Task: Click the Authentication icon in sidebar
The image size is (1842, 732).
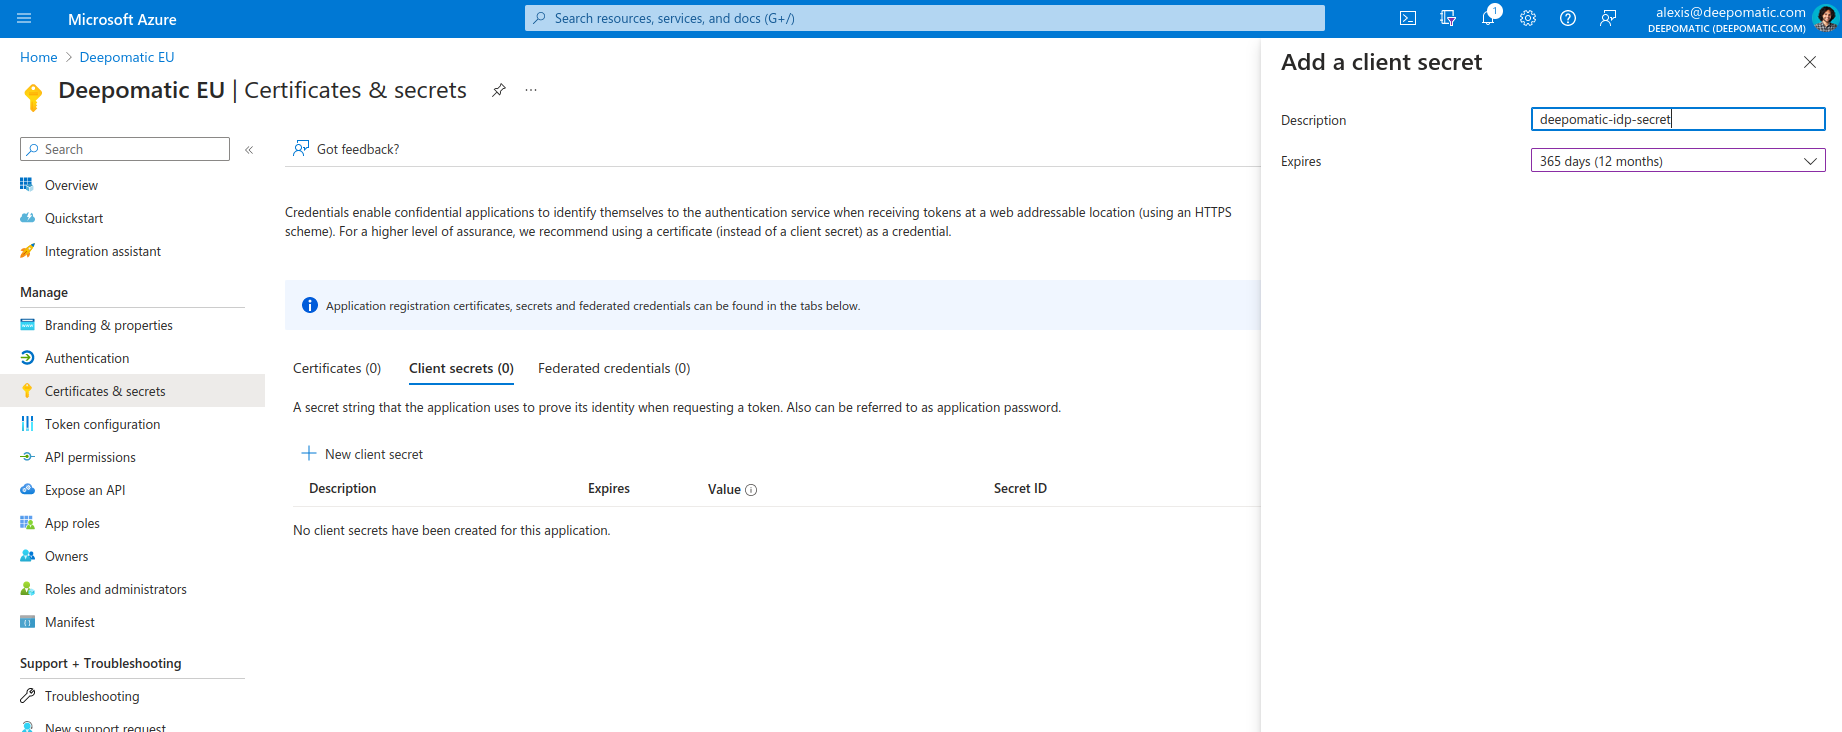Action: 27,358
